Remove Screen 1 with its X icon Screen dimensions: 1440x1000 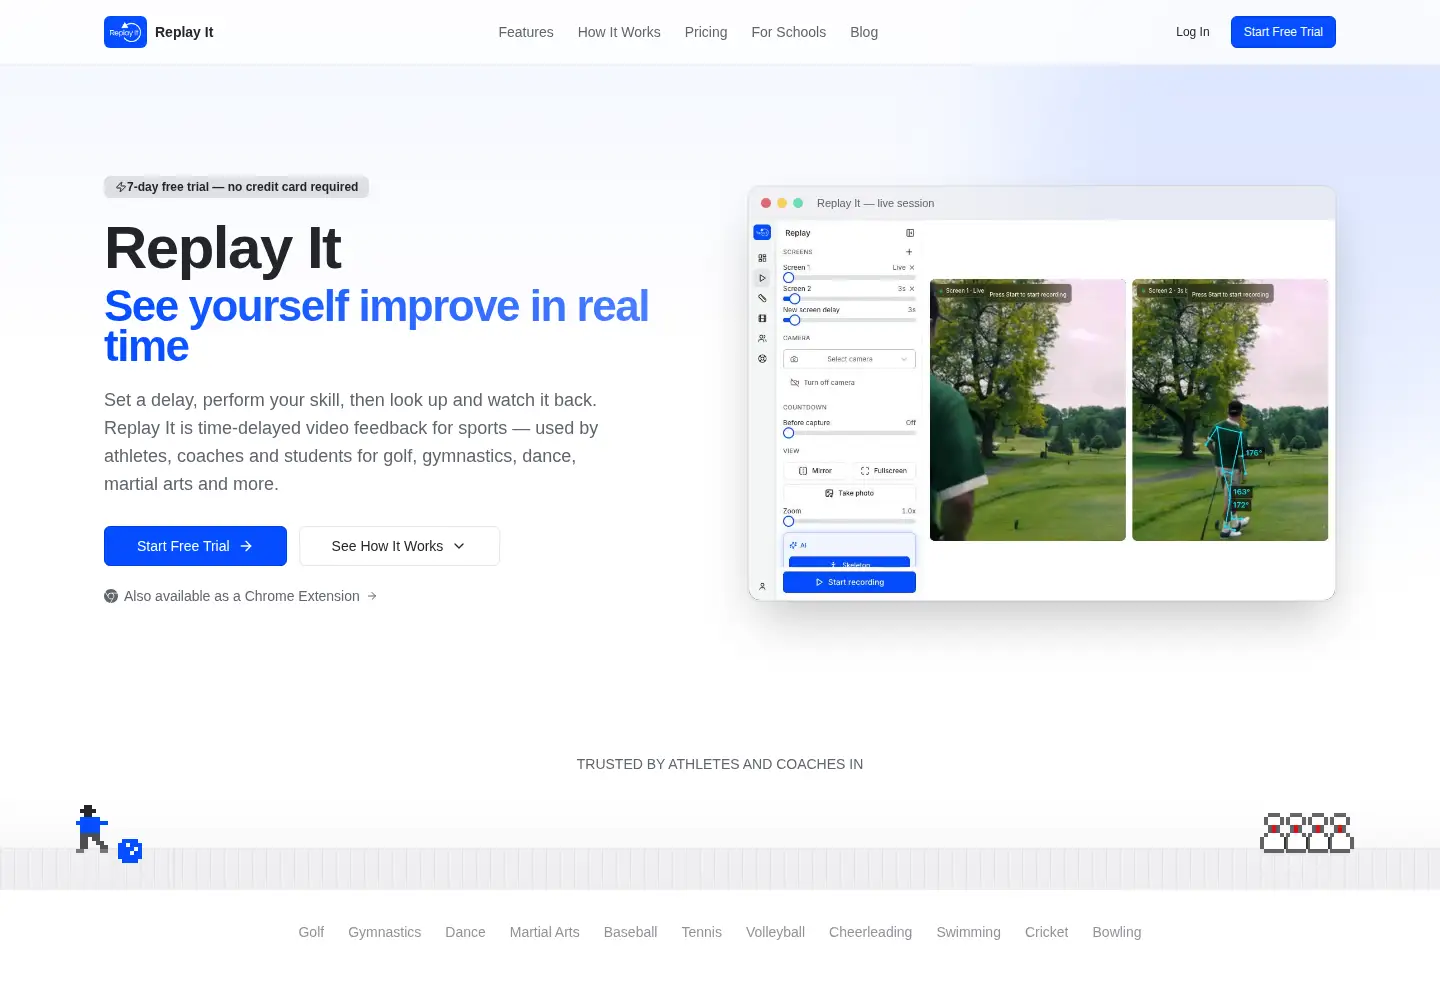tap(912, 268)
